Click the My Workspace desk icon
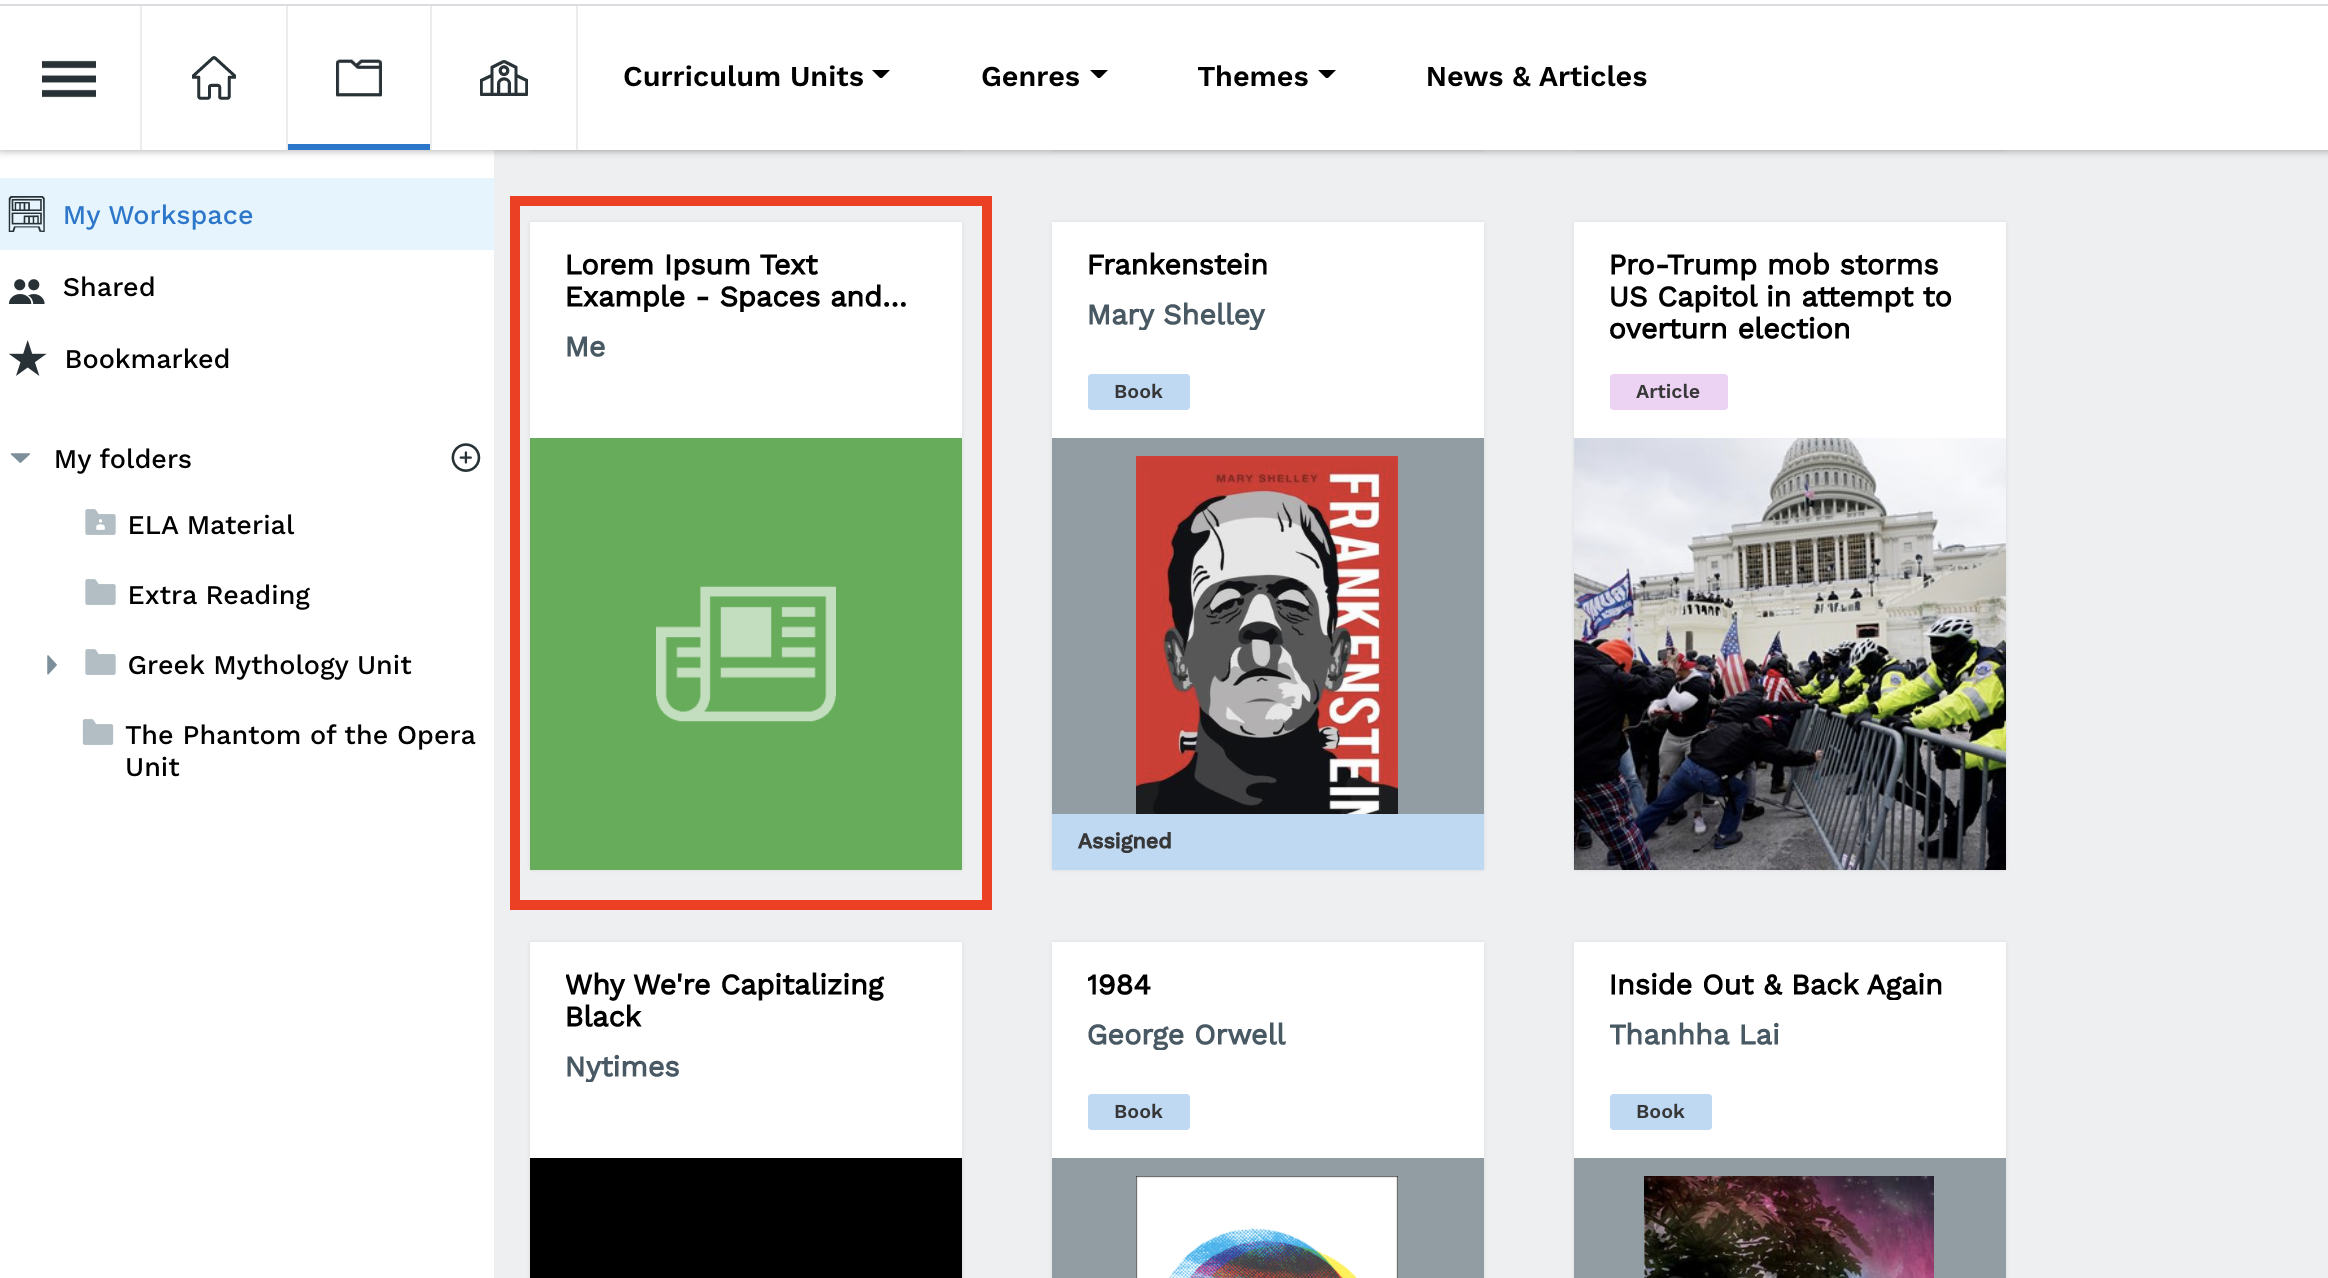Viewport: 2328px width, 1278px height. pos(27,214)
